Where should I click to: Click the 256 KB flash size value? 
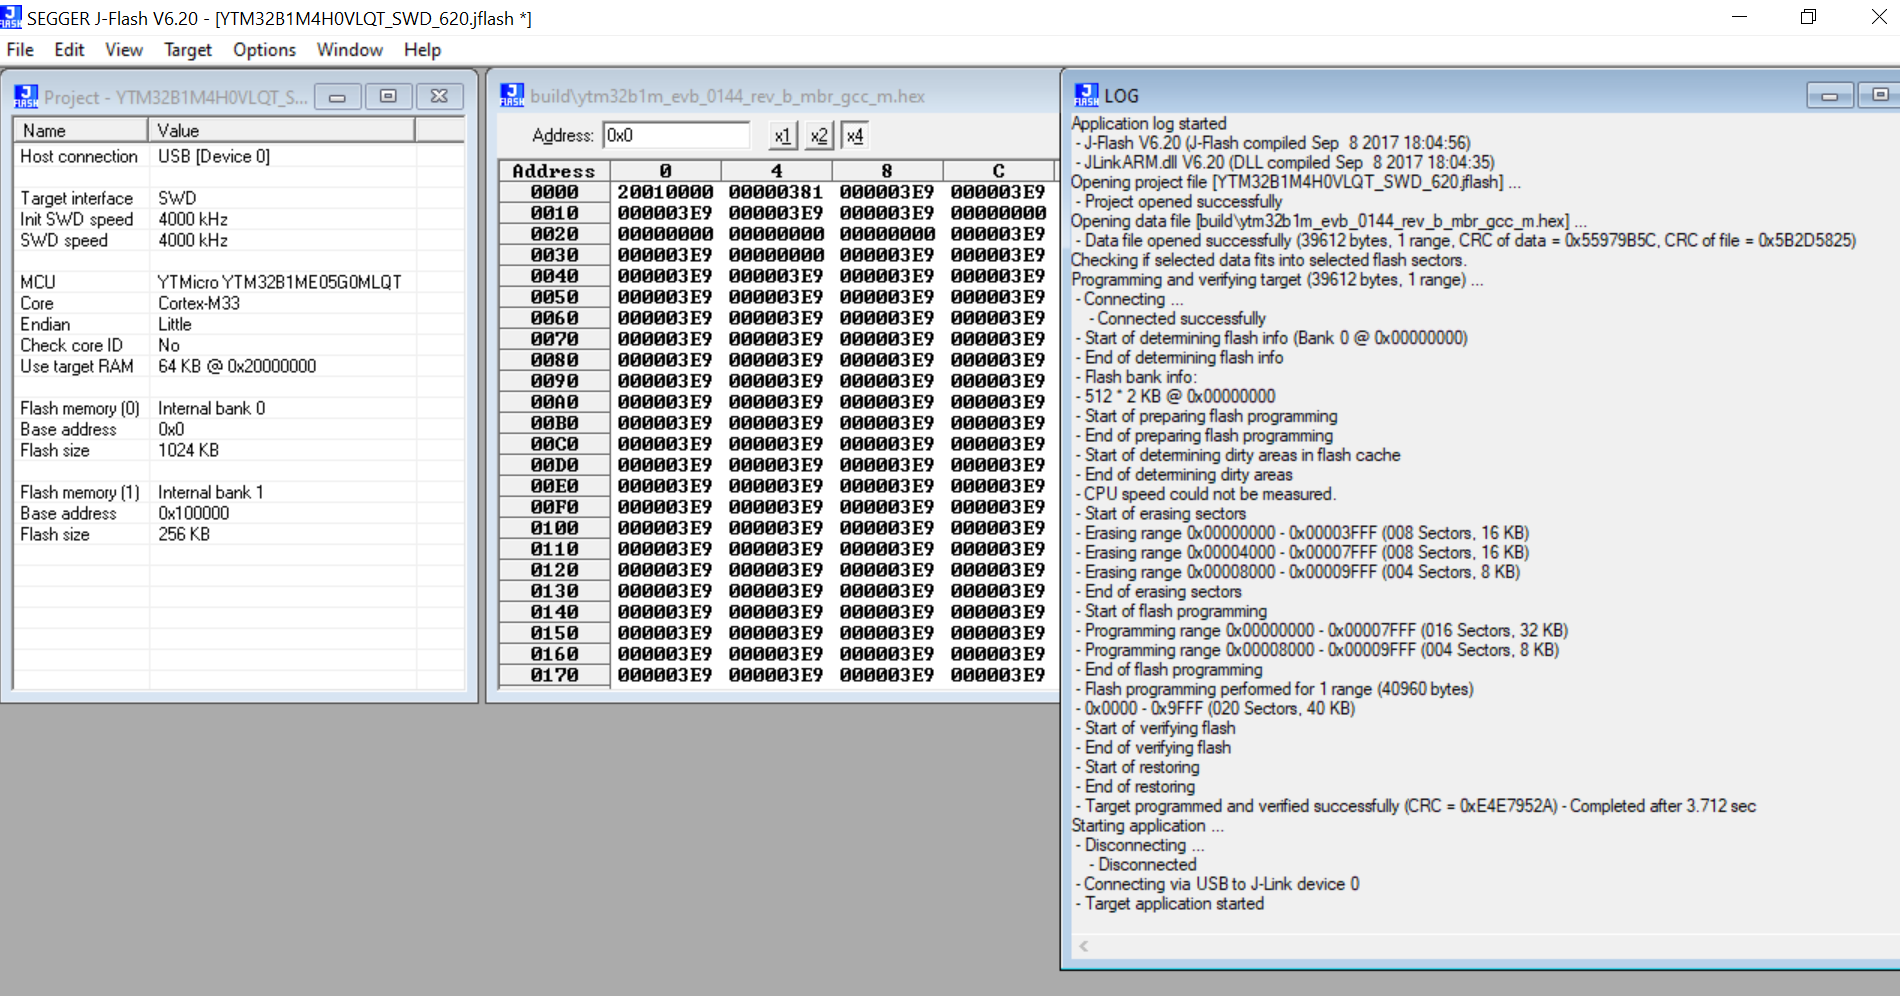point(184,534)
